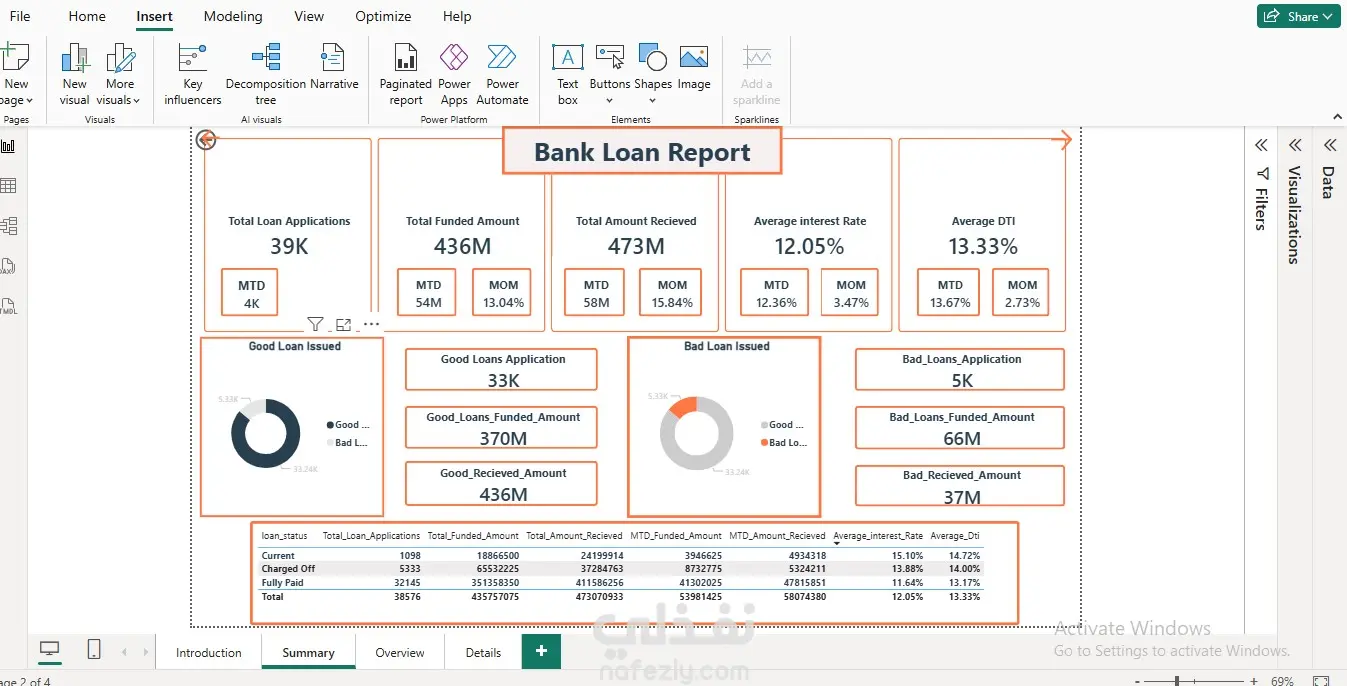The image size is (1347, 686).
Task: Switch to mobile layout view
Action: (94, 650)
